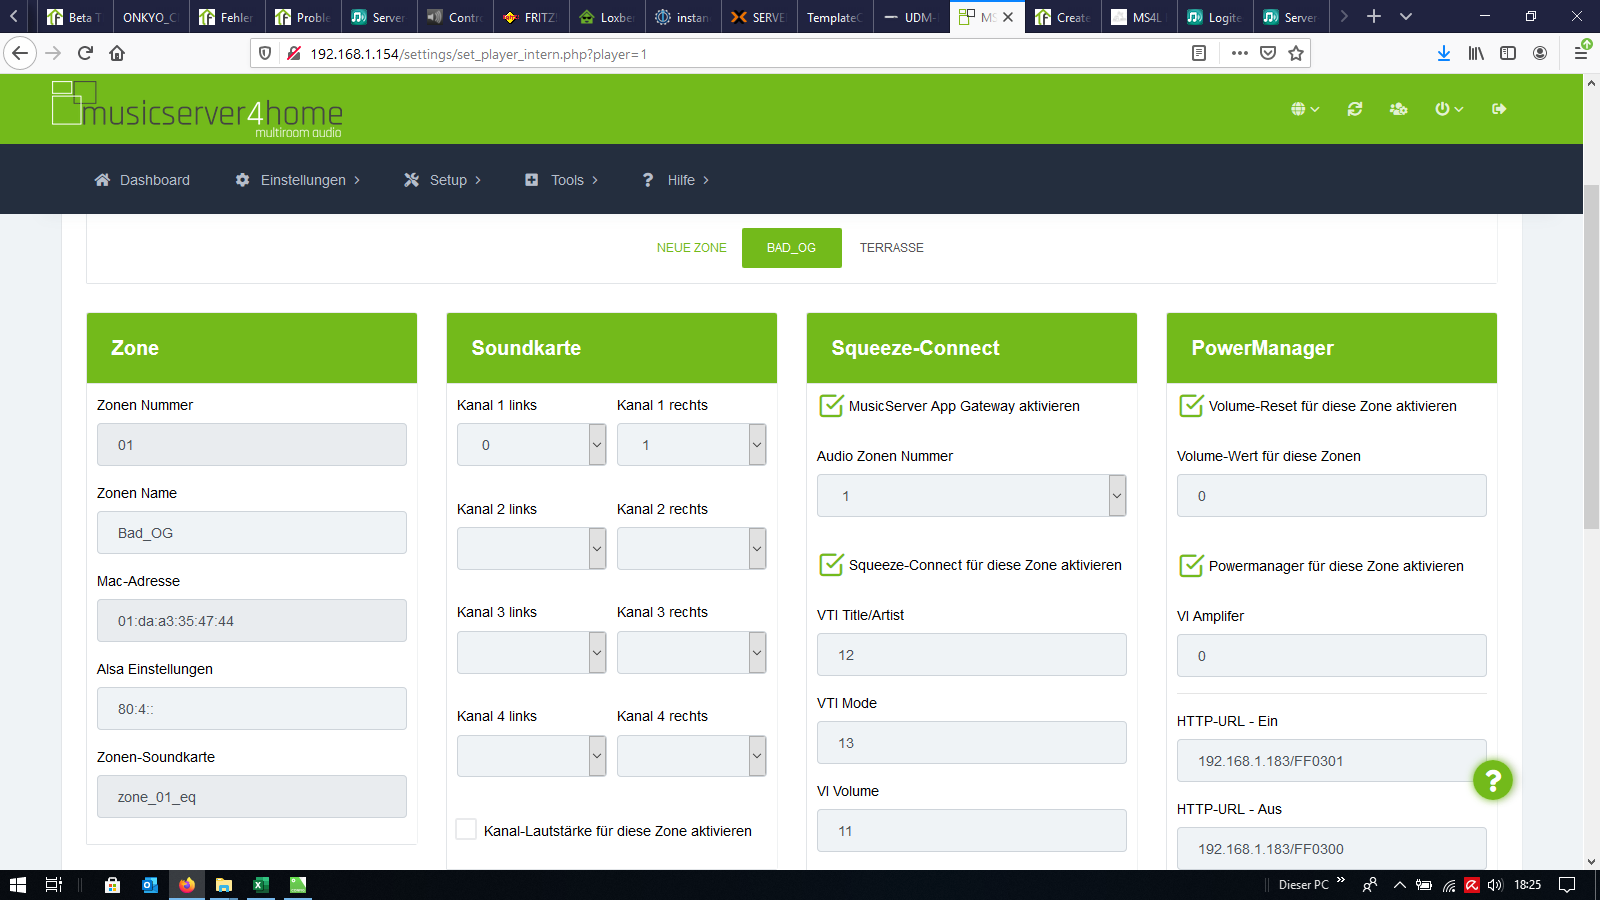1600x900 pixels.
Task: Click the logout arrow icon in header
Action: coord(1499,109)
